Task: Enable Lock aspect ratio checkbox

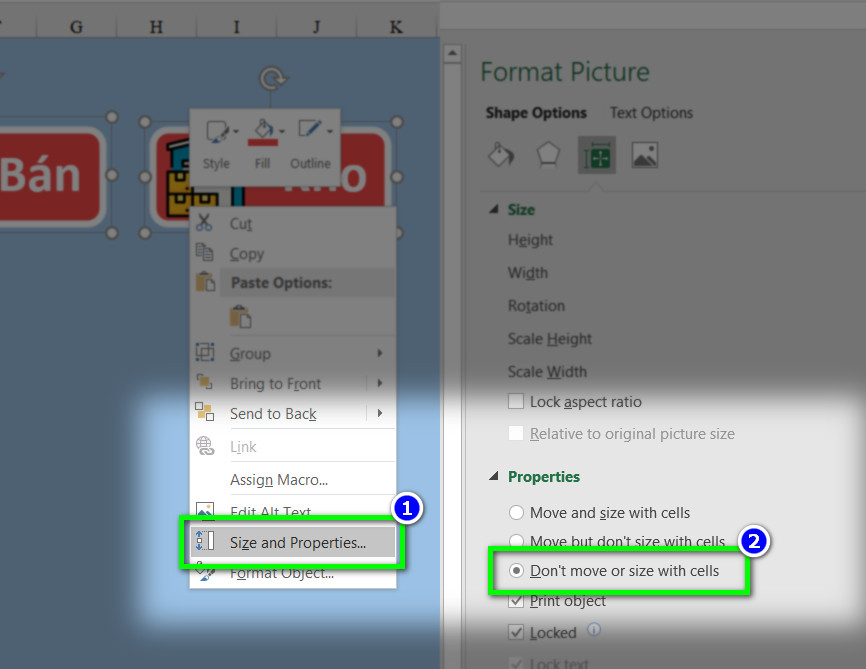Action: tap(516, 401)
